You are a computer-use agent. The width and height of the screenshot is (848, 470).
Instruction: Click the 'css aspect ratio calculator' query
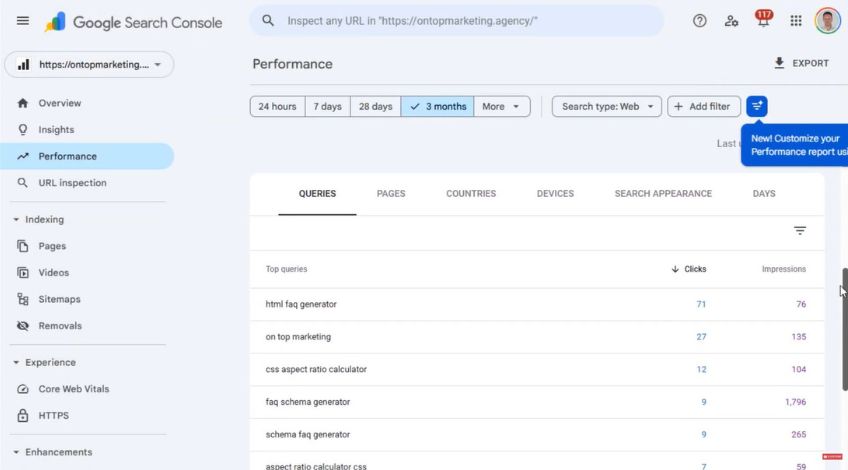(316, 369)
